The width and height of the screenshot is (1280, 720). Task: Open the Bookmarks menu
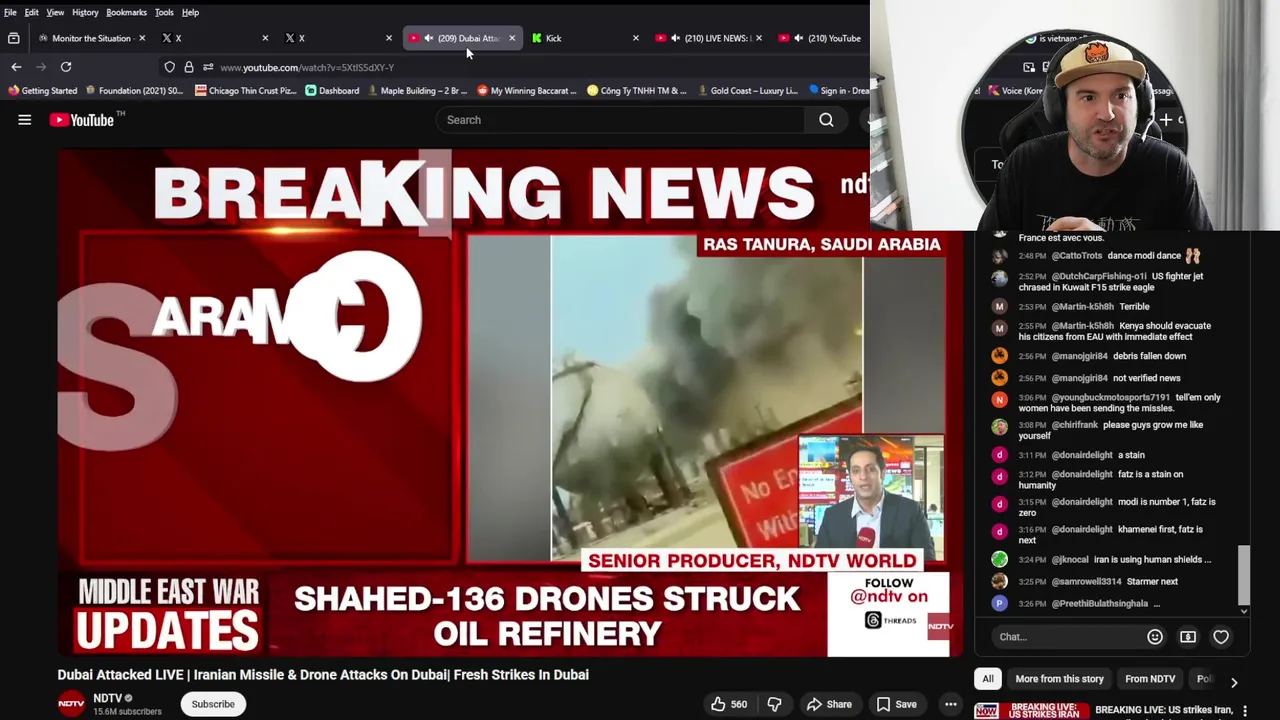point(126,12)
